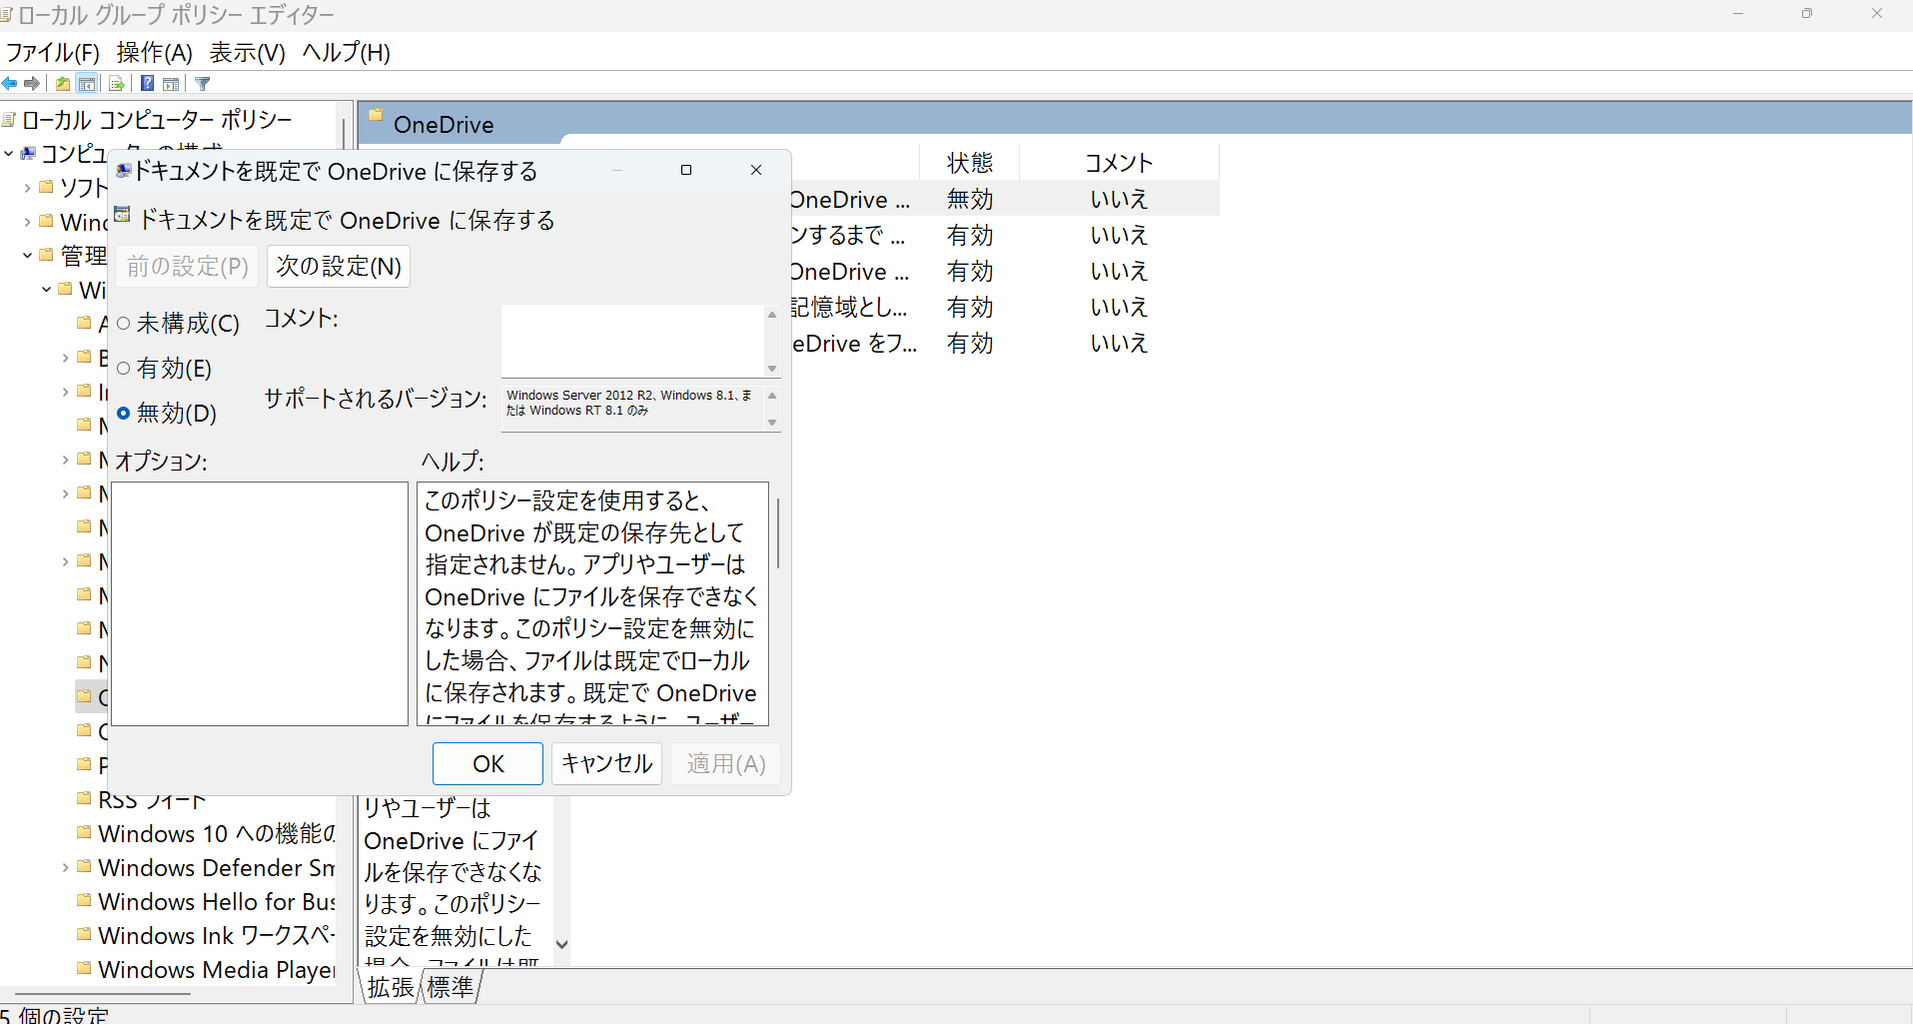Click the comment box scroll-up arrow
Screen dimensions: 1913x1024
(772, 315)
